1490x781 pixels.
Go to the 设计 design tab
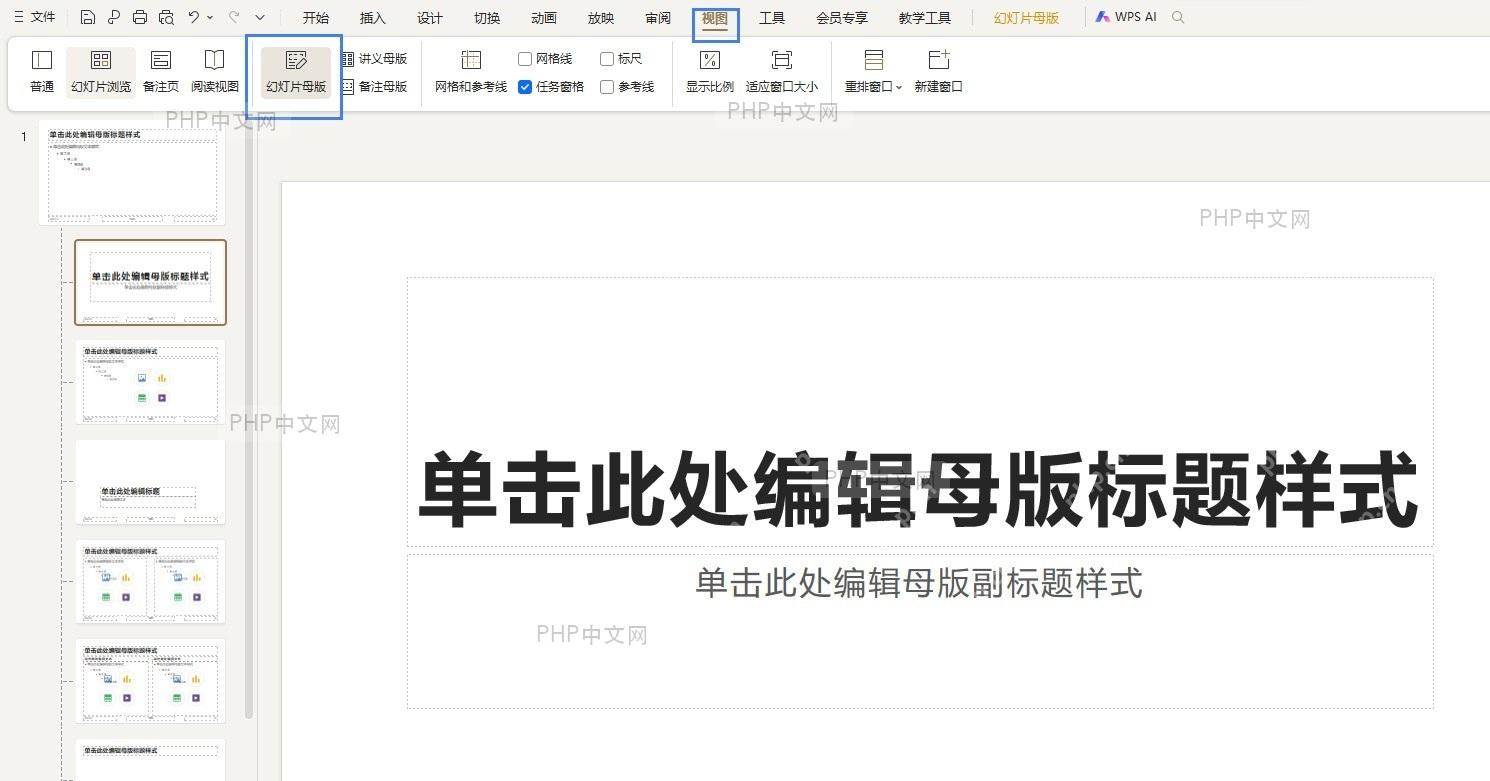(x=430, y=18)
